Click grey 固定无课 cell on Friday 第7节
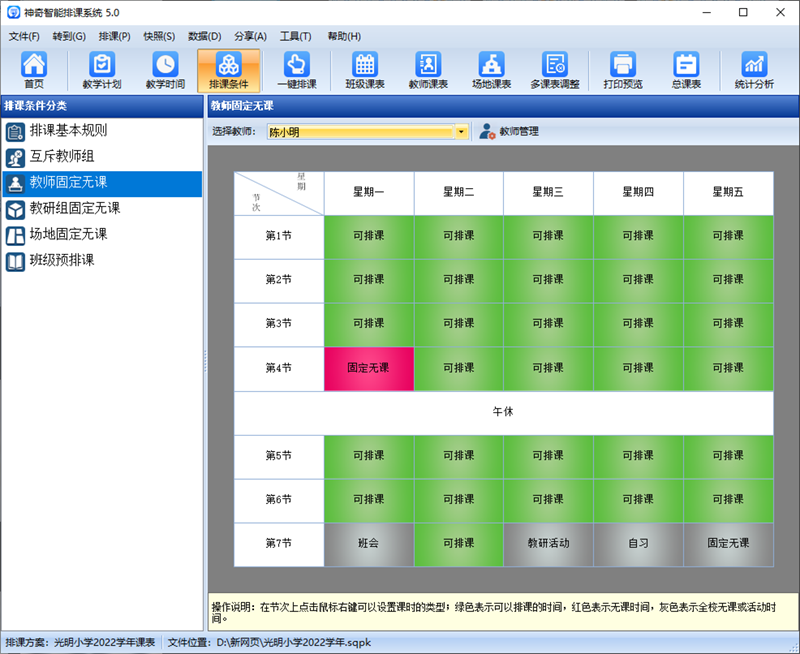This screenshot has width=800, height=654. (728, 544)
